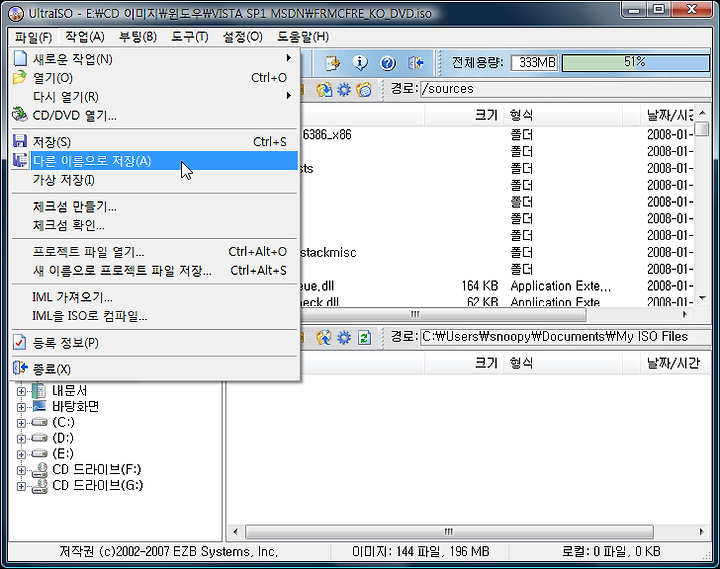Click the 333MB total size field

pyautogui.click(x=534, y=62)
